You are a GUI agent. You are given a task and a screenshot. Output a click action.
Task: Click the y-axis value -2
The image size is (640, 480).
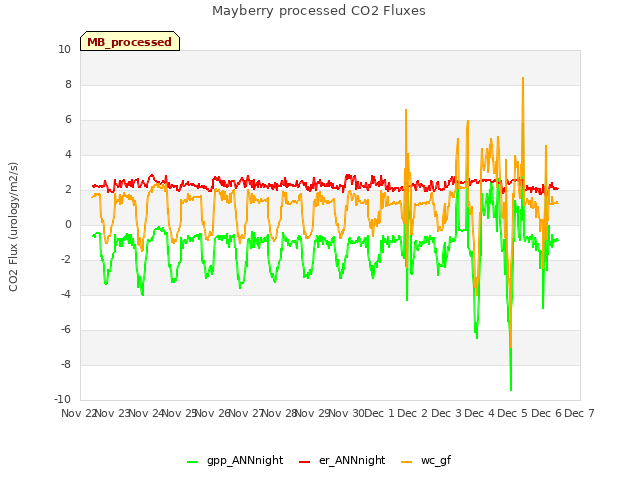point(66,260)
